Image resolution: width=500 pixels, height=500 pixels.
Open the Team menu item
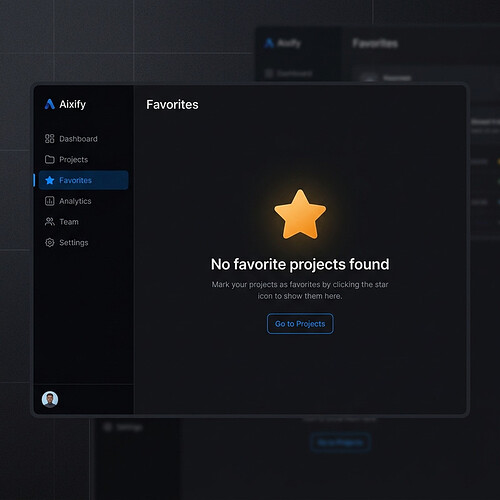(x=83, y=222)
